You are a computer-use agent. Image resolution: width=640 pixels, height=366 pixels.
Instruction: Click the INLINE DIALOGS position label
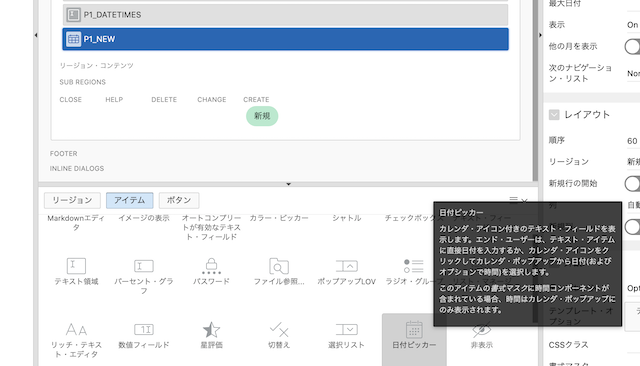[77, 169]
